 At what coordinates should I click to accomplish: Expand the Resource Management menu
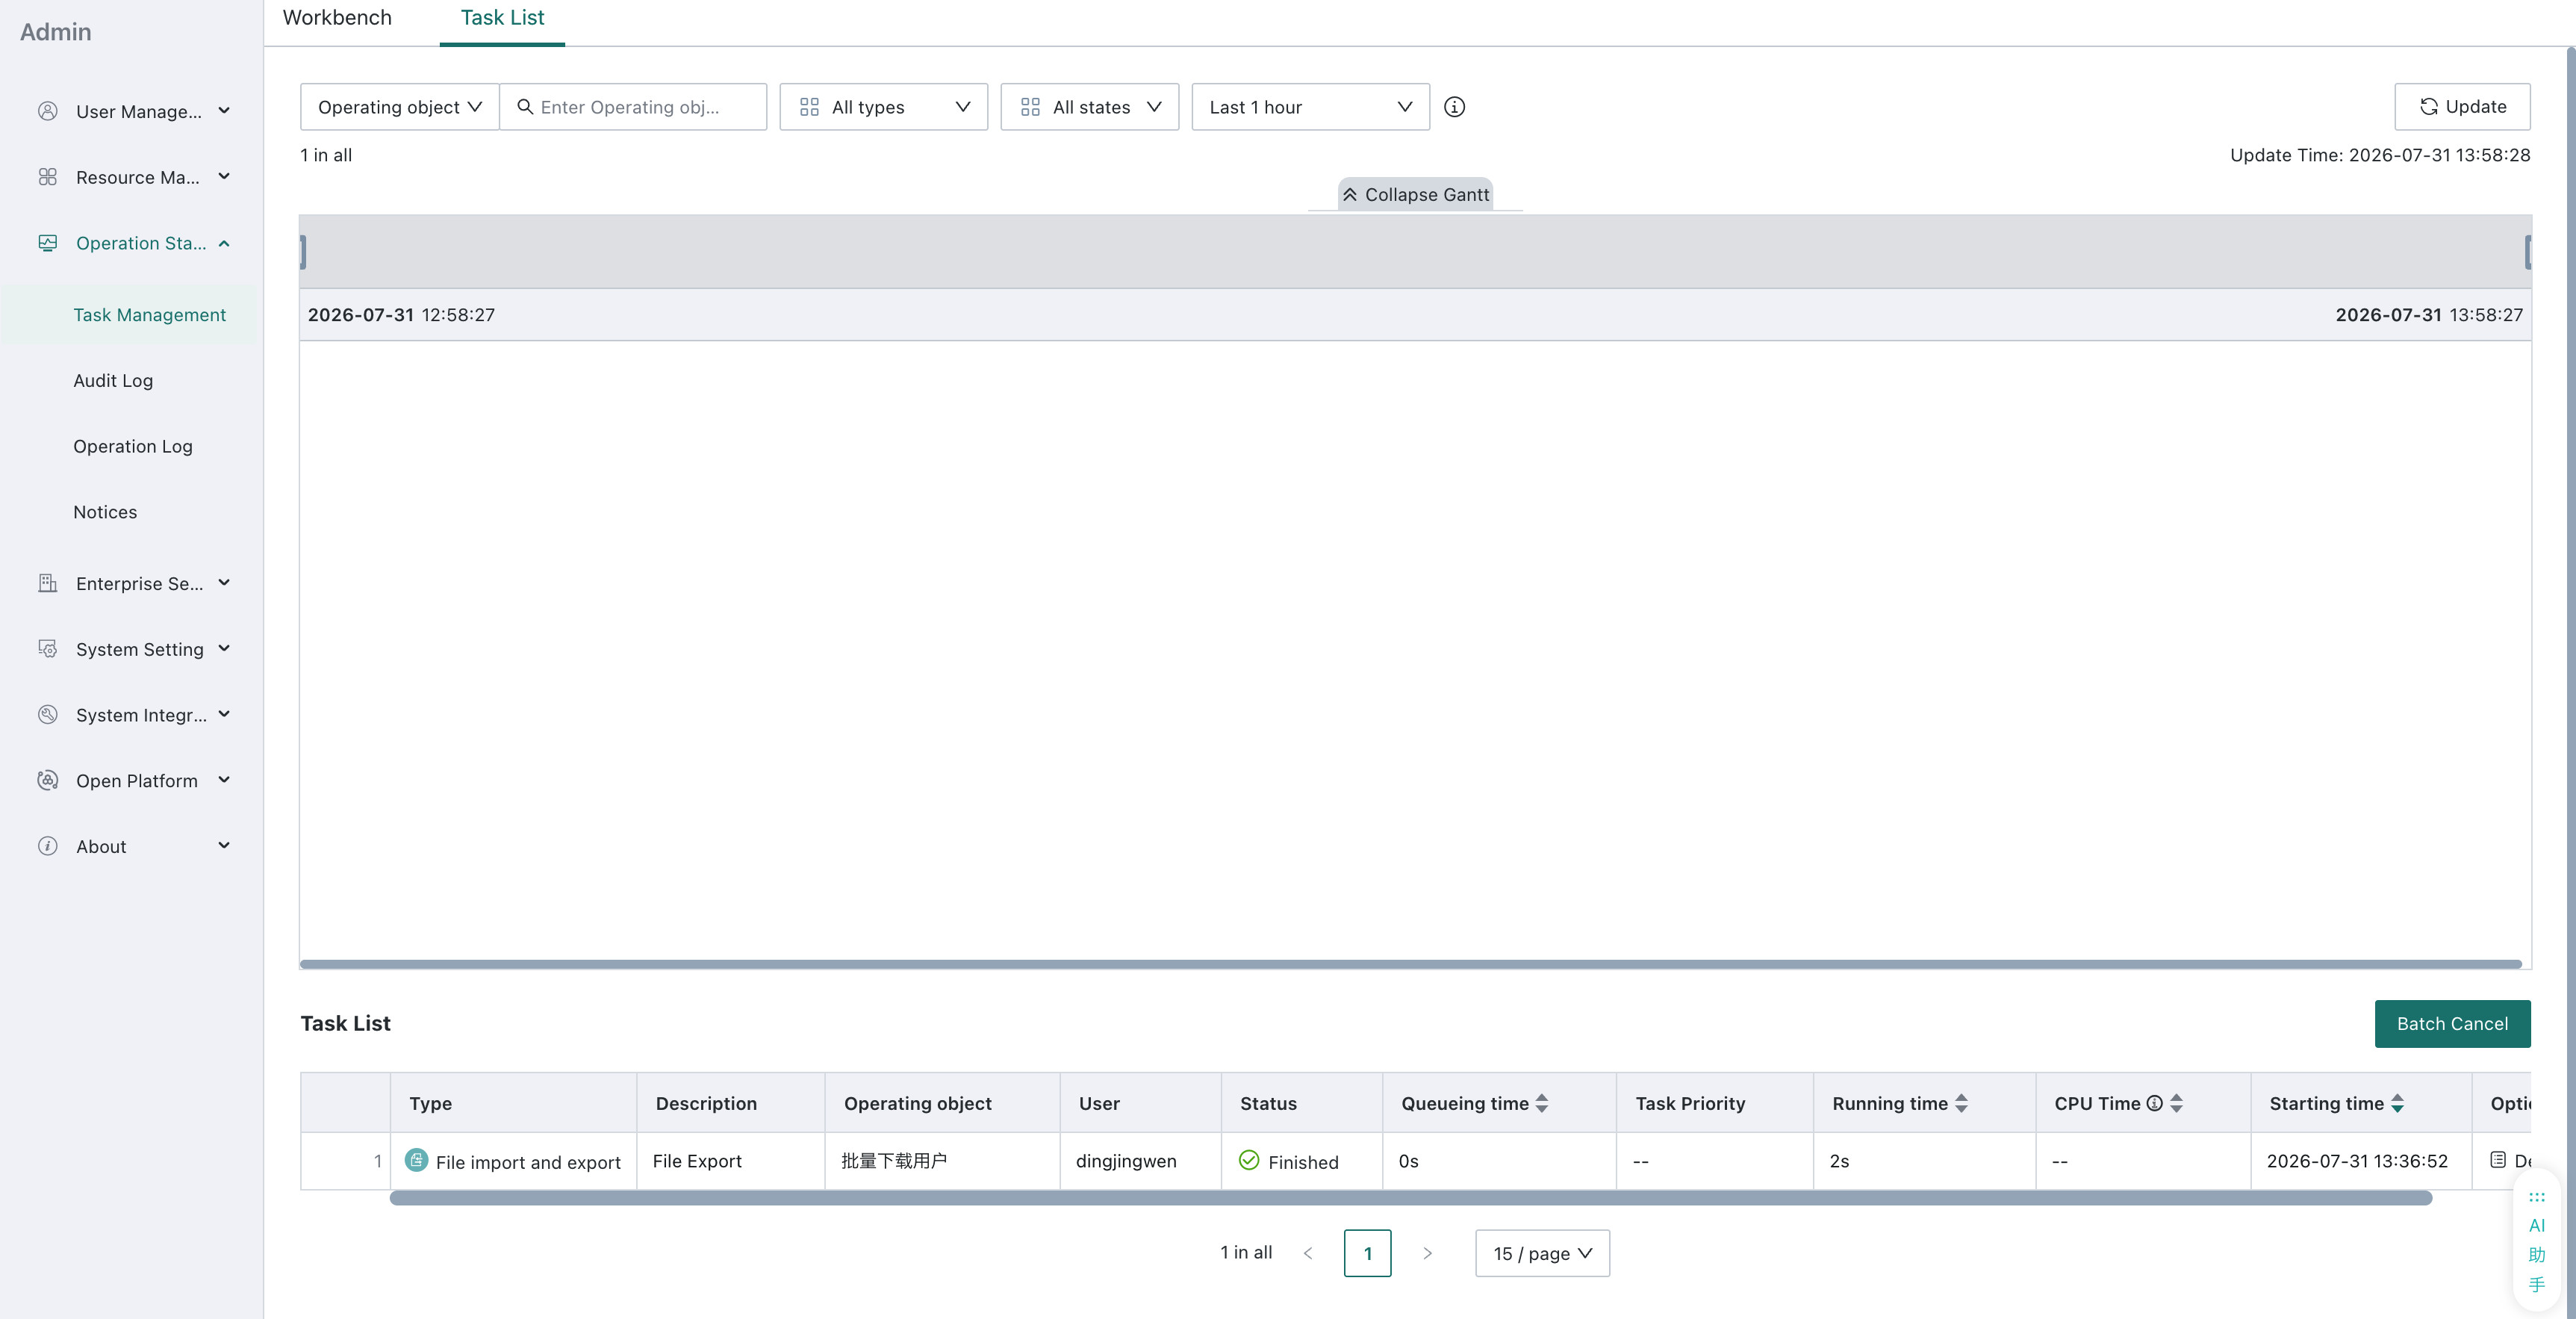tap(224, 177)
